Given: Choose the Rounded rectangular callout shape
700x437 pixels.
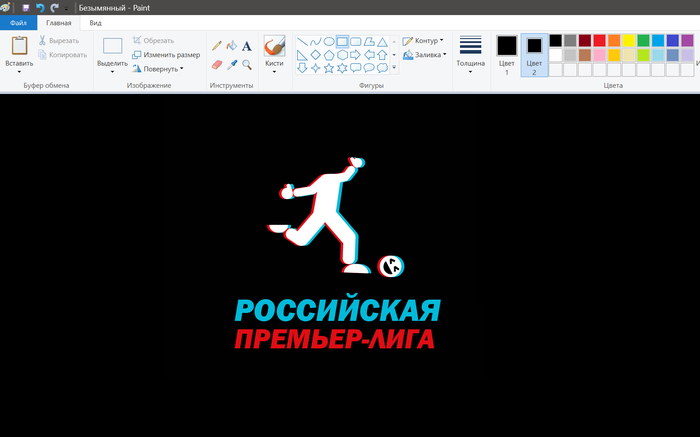Looking at the screenshot, I should click(356, 68).
